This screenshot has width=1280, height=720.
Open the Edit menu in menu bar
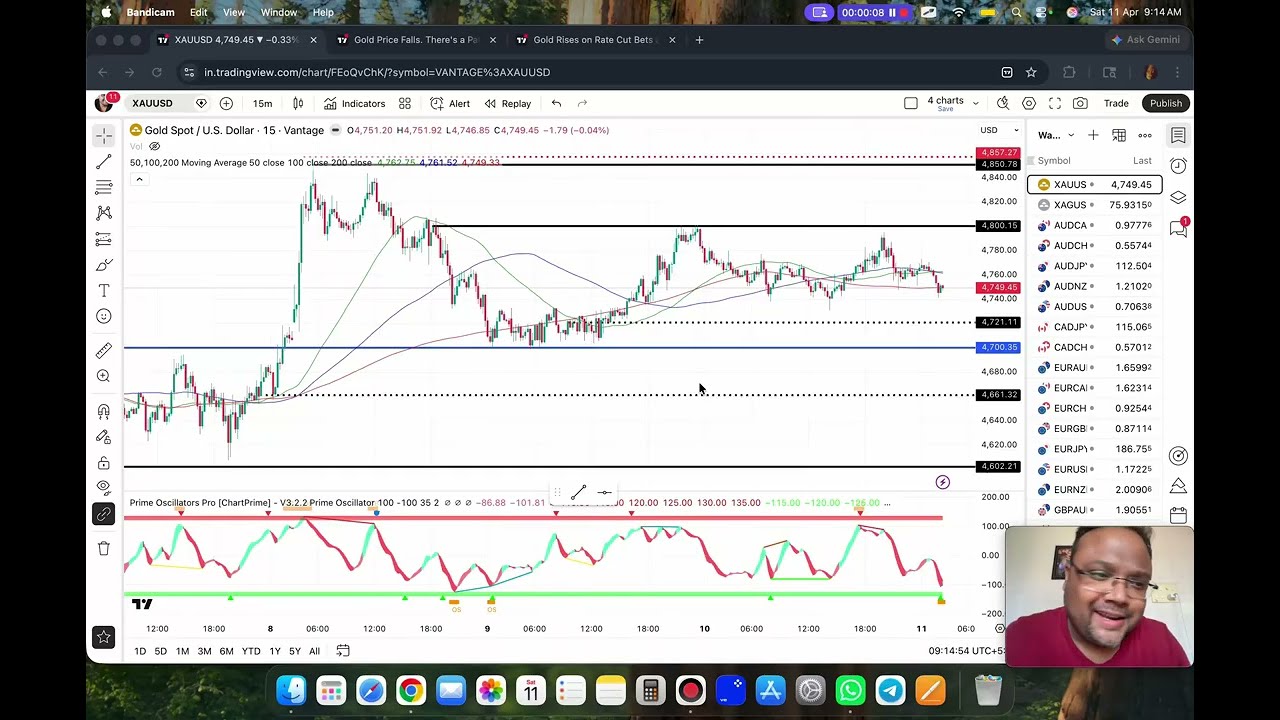(199, 12)
